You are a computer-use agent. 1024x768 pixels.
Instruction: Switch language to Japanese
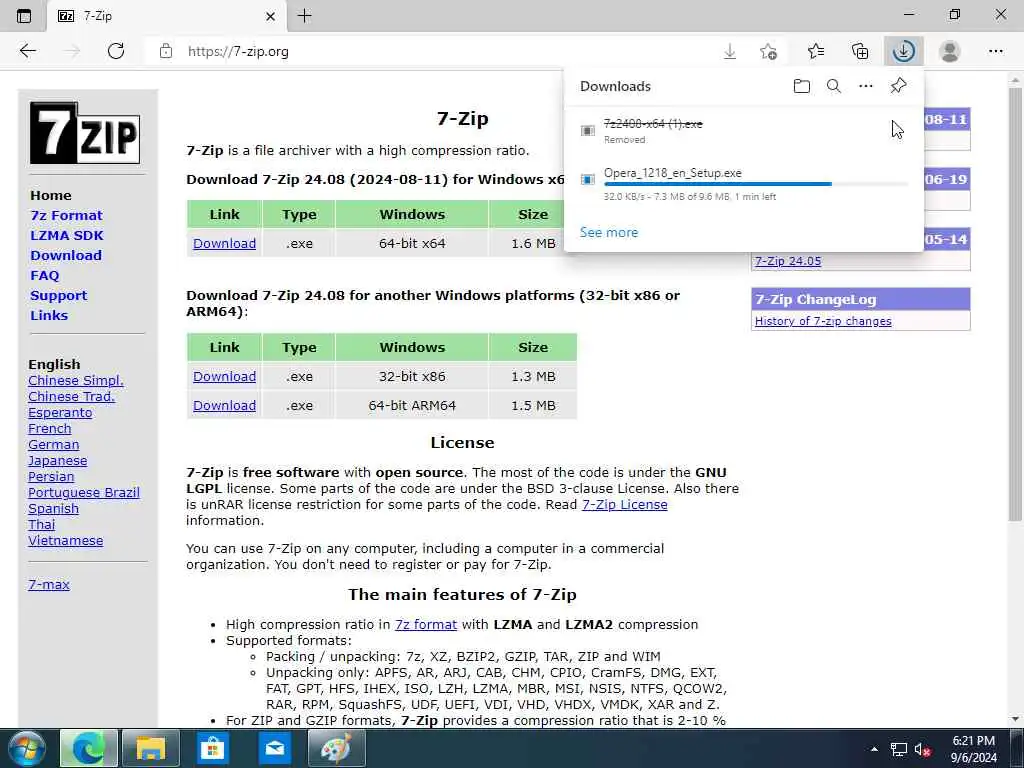[57, 461]
